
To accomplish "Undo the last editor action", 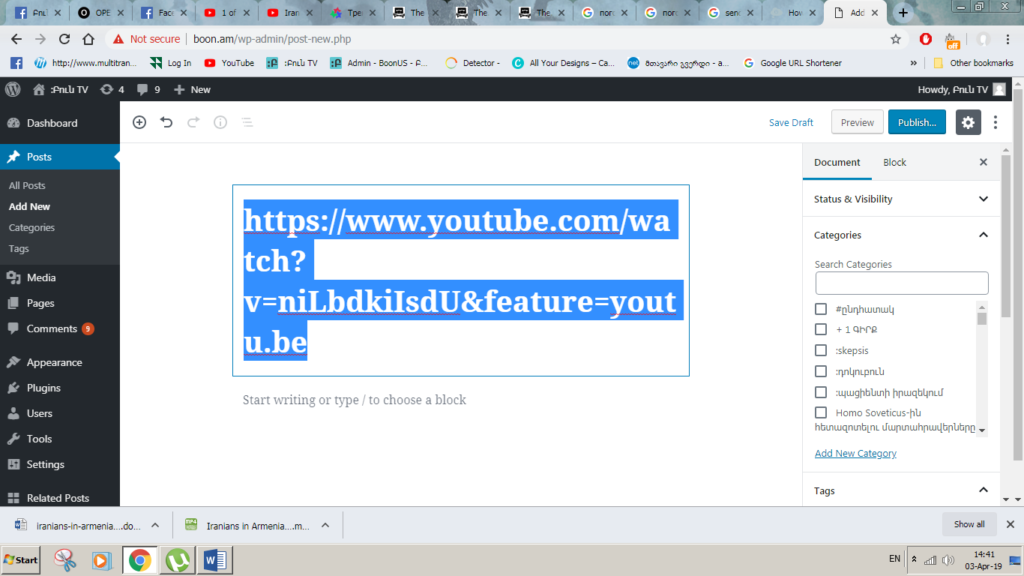I will [167, 122].
